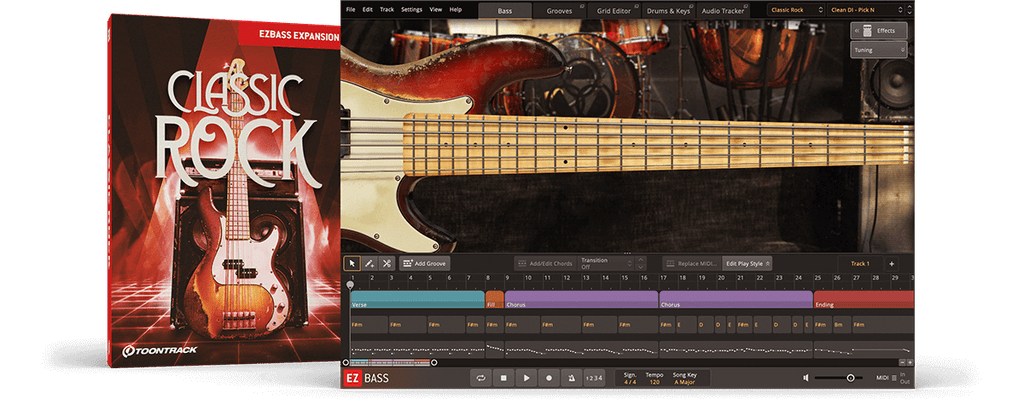Click the left overview range handle
This screenshot has width=1024, height=416.
click(x=346, y=362)
